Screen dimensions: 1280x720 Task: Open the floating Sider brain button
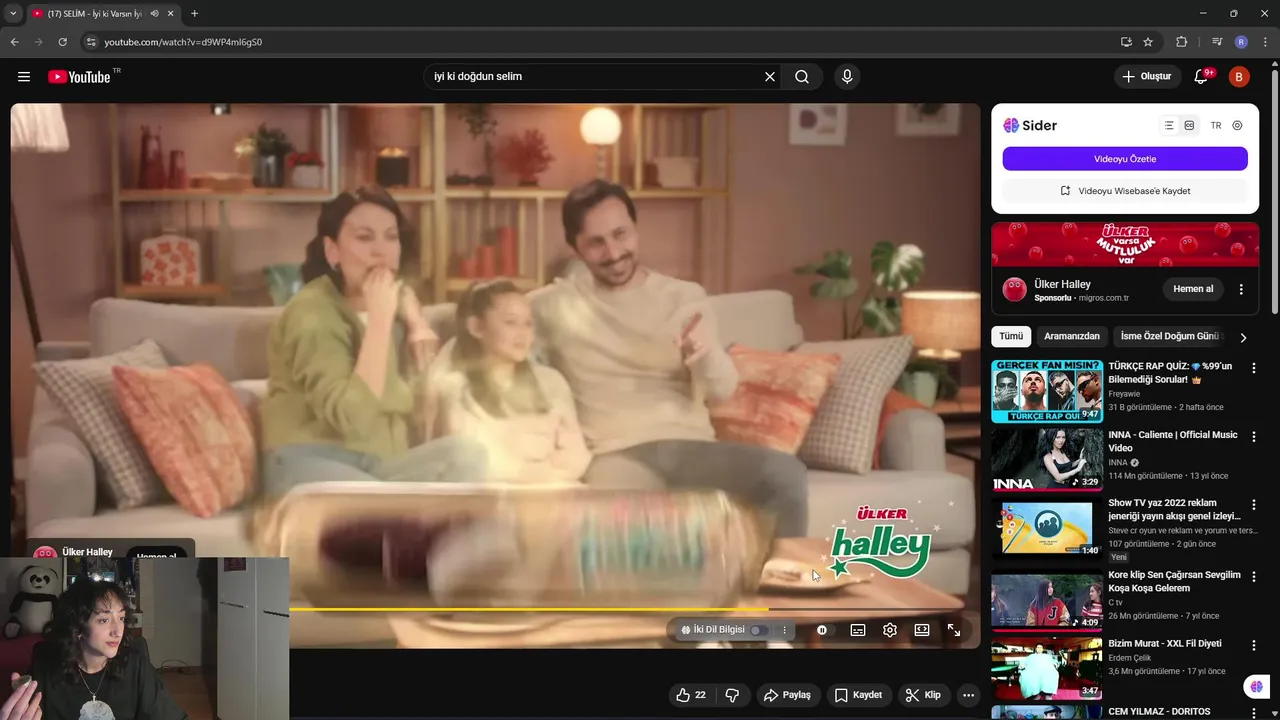pyautogui.click(x=1257, y=687)
